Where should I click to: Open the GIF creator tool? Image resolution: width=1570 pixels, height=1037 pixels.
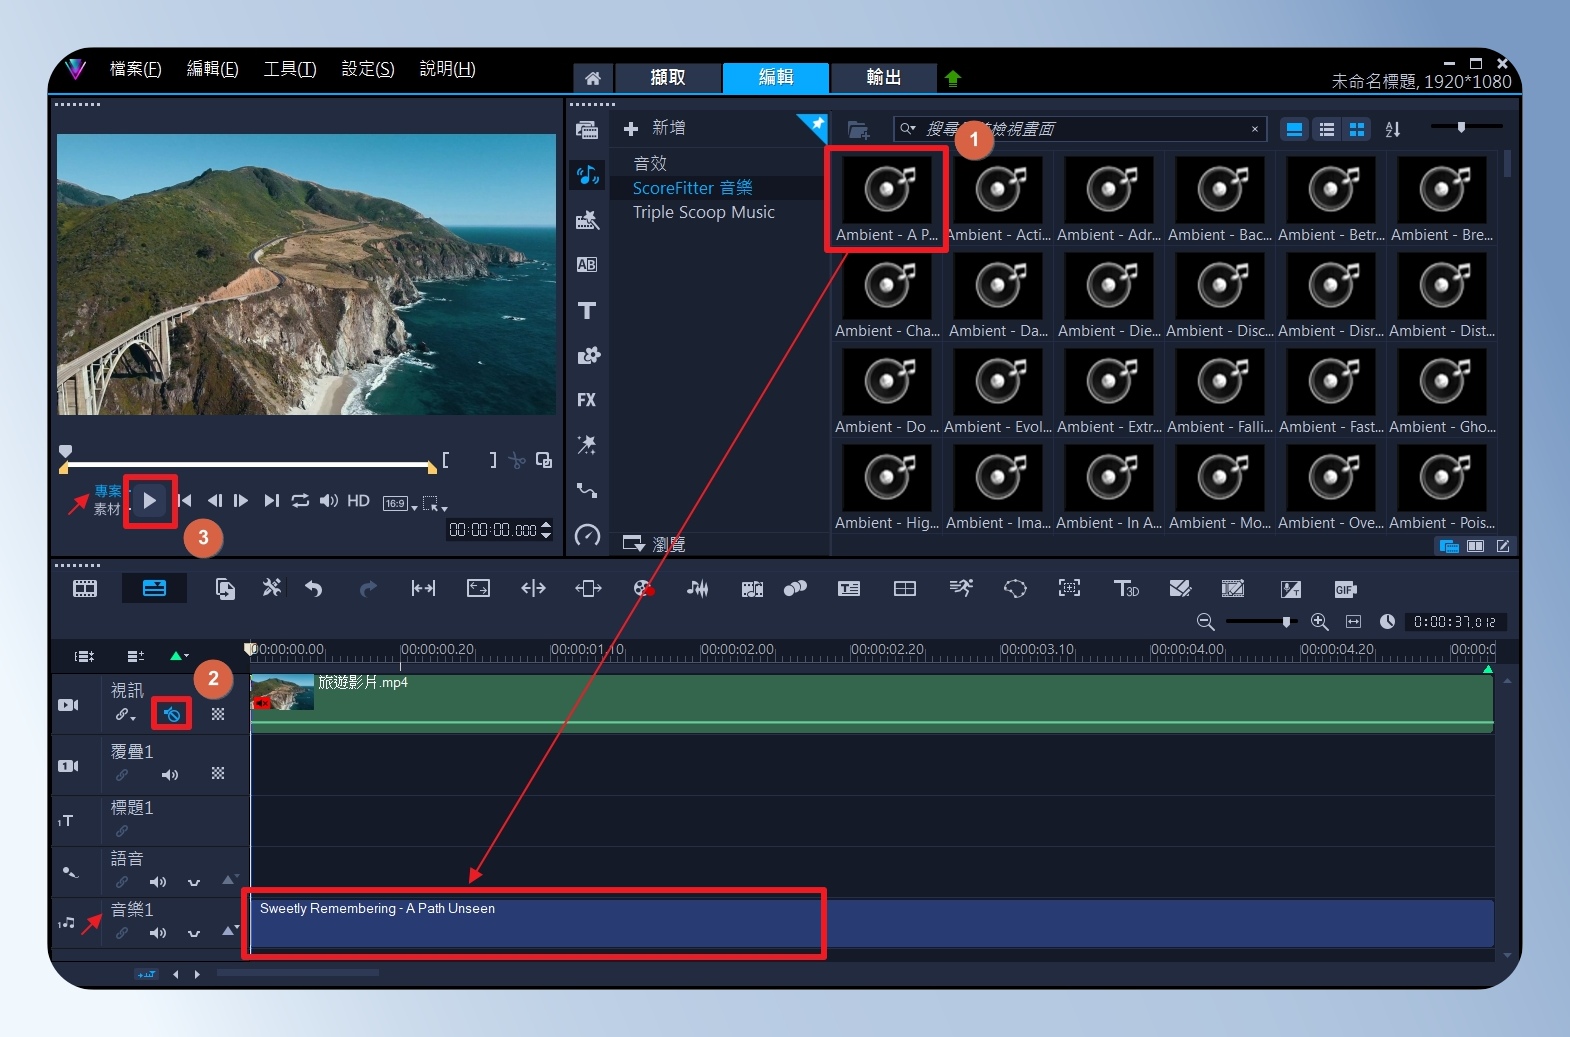(1345, 589)
